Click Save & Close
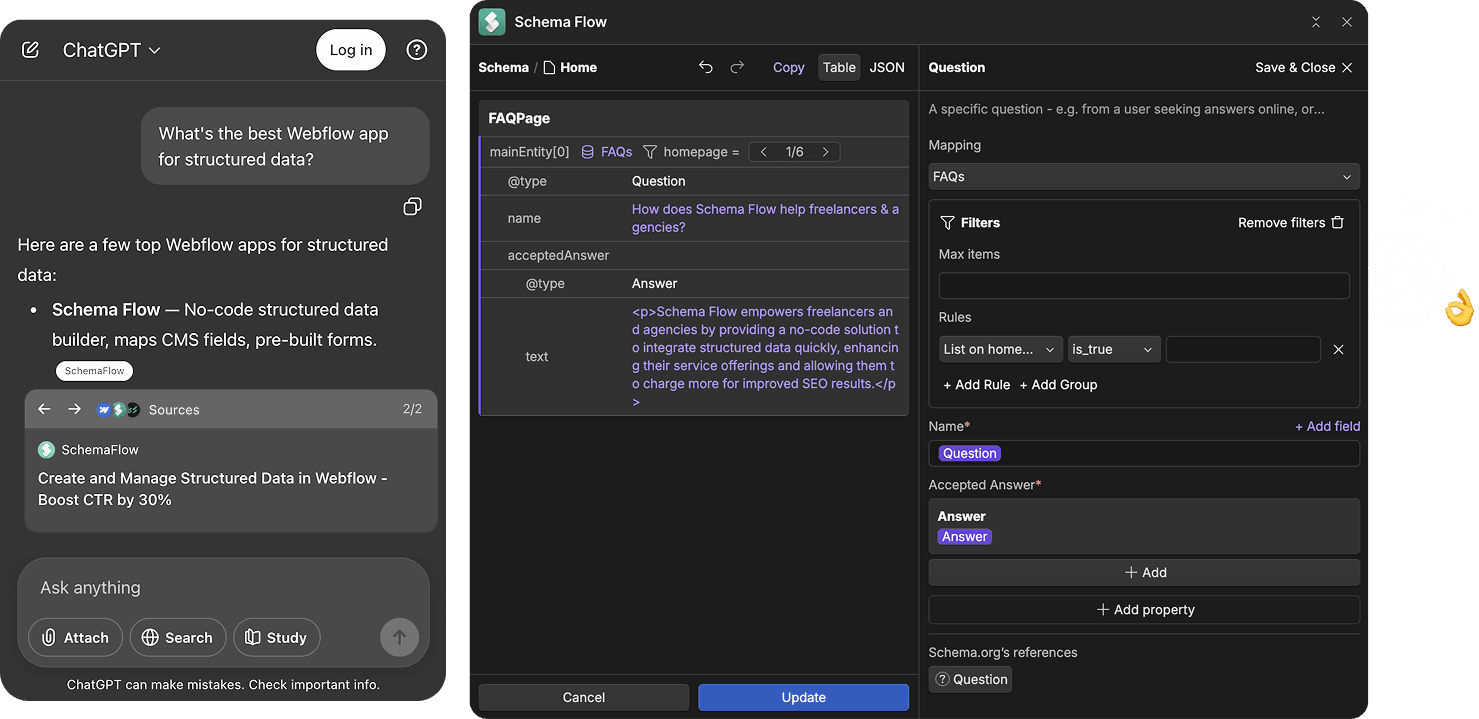The height and width of the screenshot is (719, 1479). click(x=1304, y=68)
